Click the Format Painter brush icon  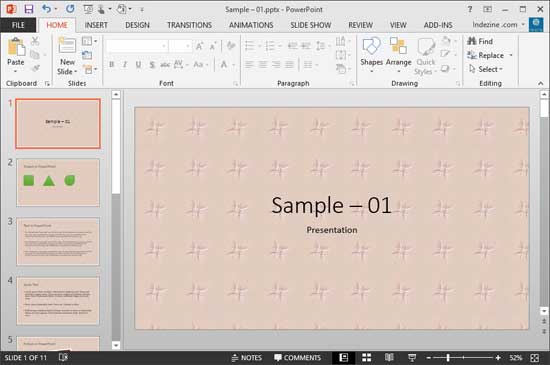pyautogui.click(x=35, y=68)
